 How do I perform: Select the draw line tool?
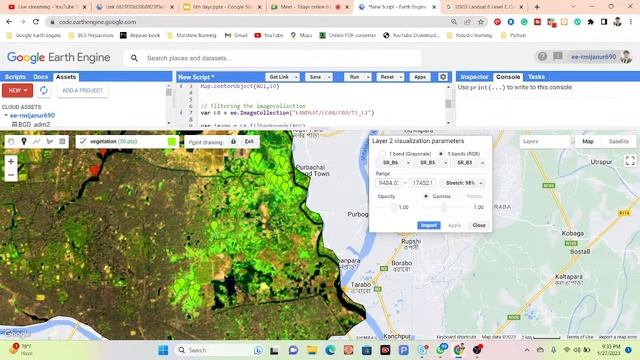37,141
